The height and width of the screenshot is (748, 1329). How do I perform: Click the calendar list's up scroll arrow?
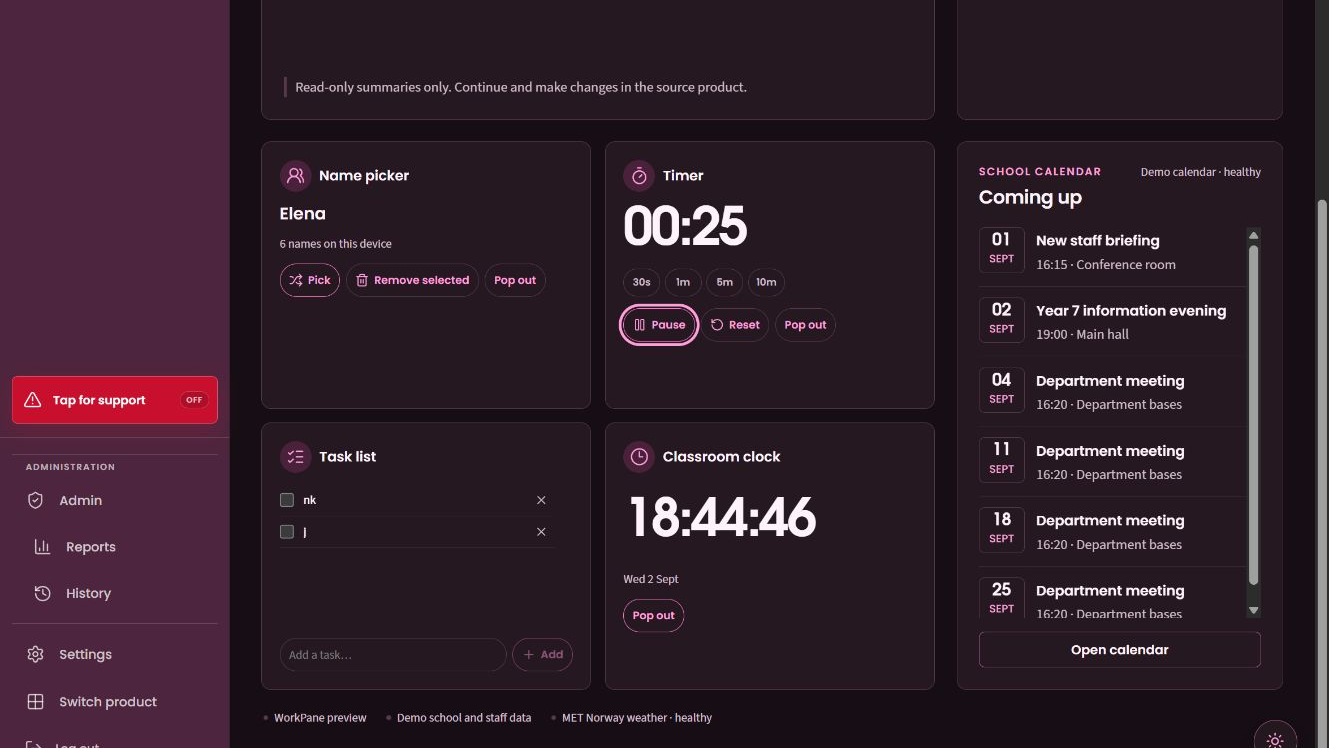(x=1253, y=236)
